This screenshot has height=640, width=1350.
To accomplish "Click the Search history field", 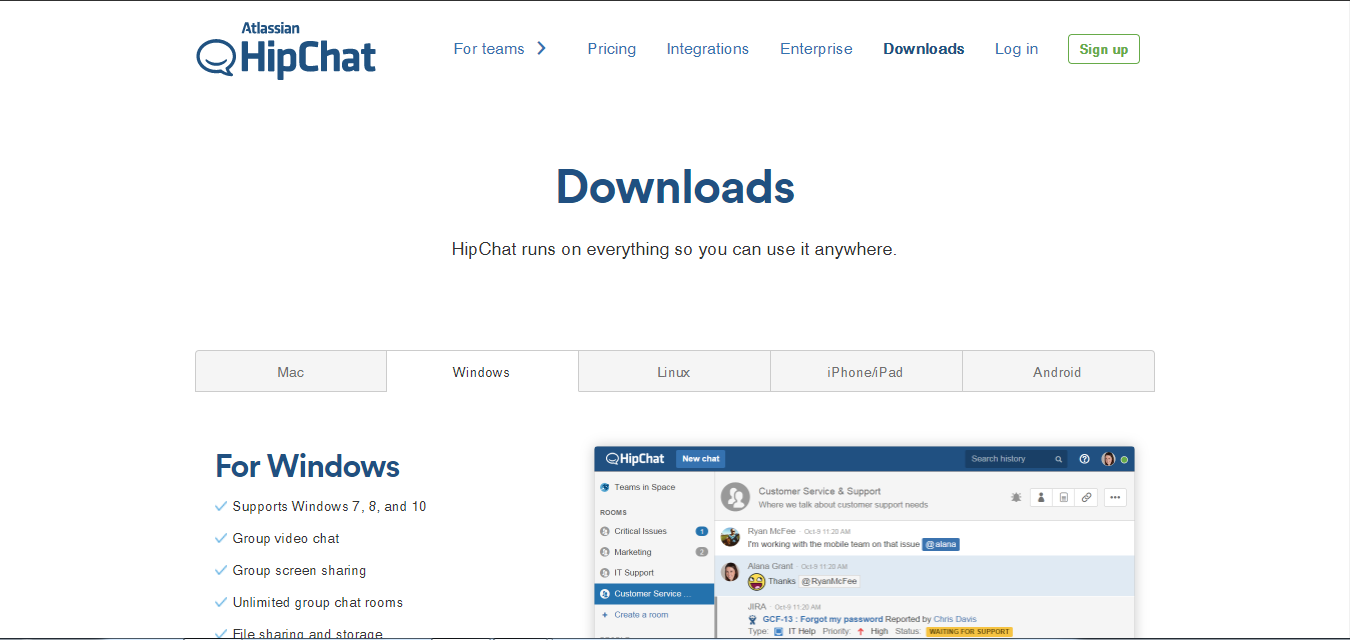I will (1010, 459).
